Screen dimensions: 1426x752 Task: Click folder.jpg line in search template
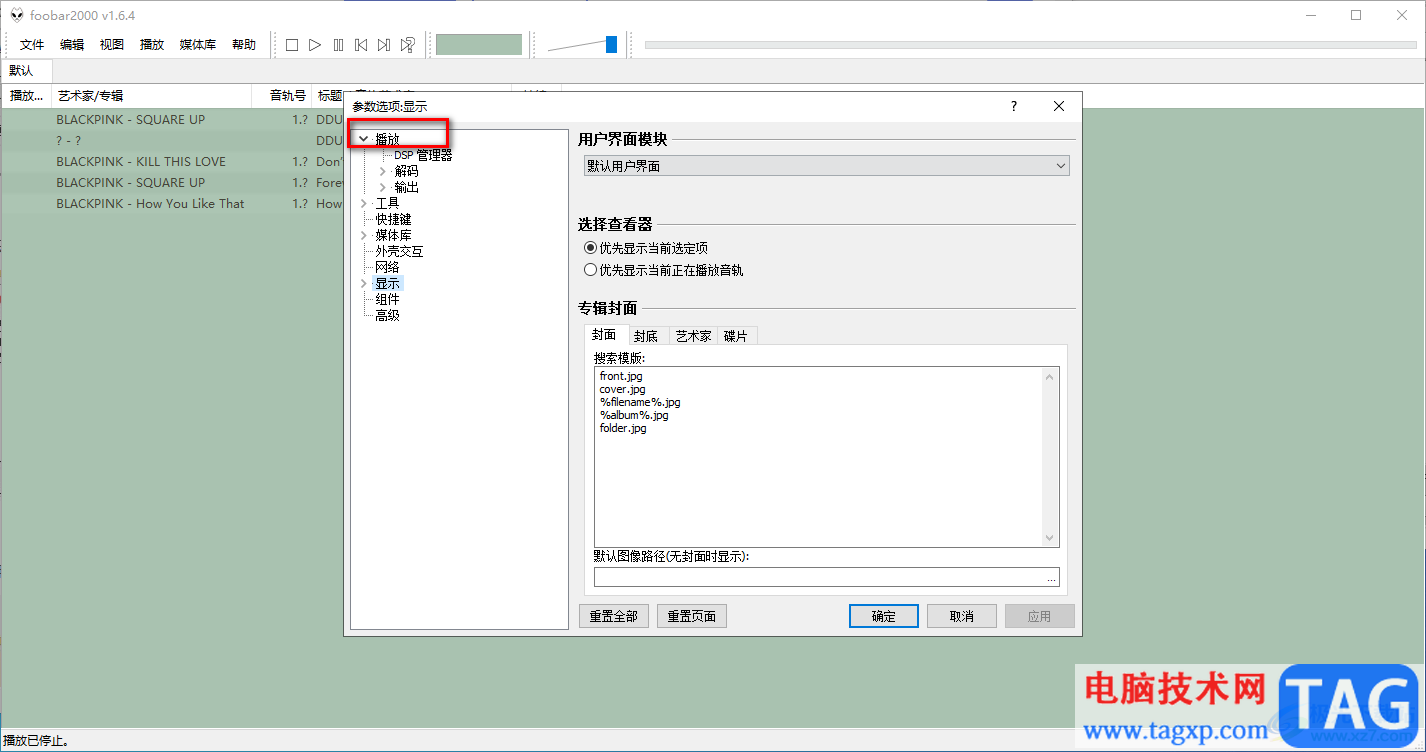point(623,428)
